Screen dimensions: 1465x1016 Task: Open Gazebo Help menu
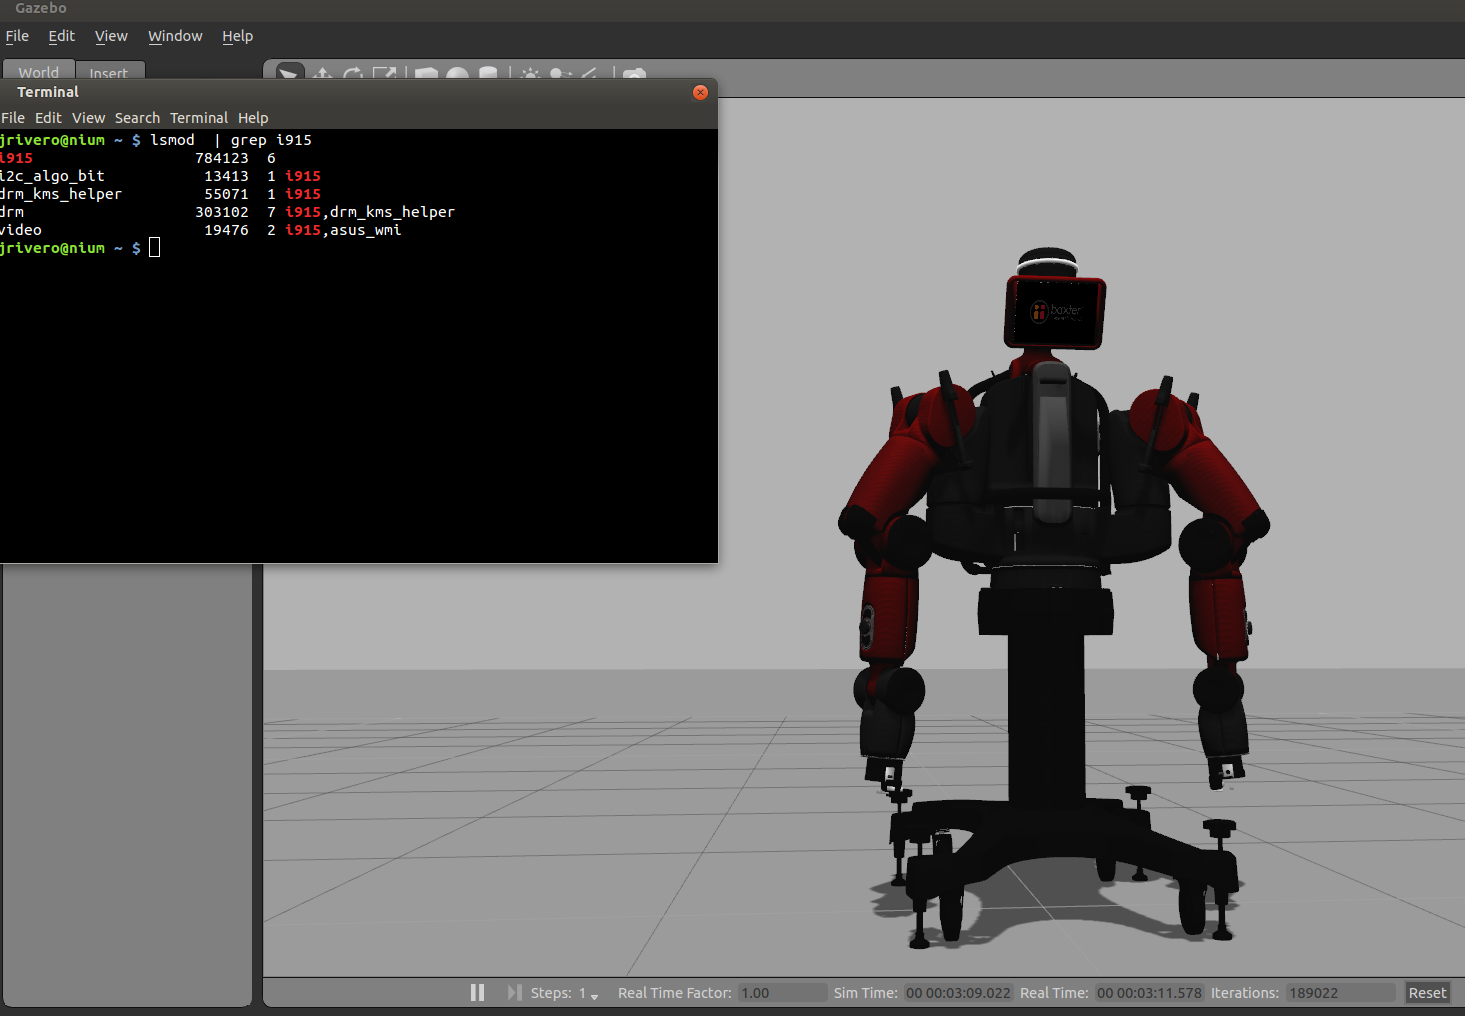tap(237, 36)
